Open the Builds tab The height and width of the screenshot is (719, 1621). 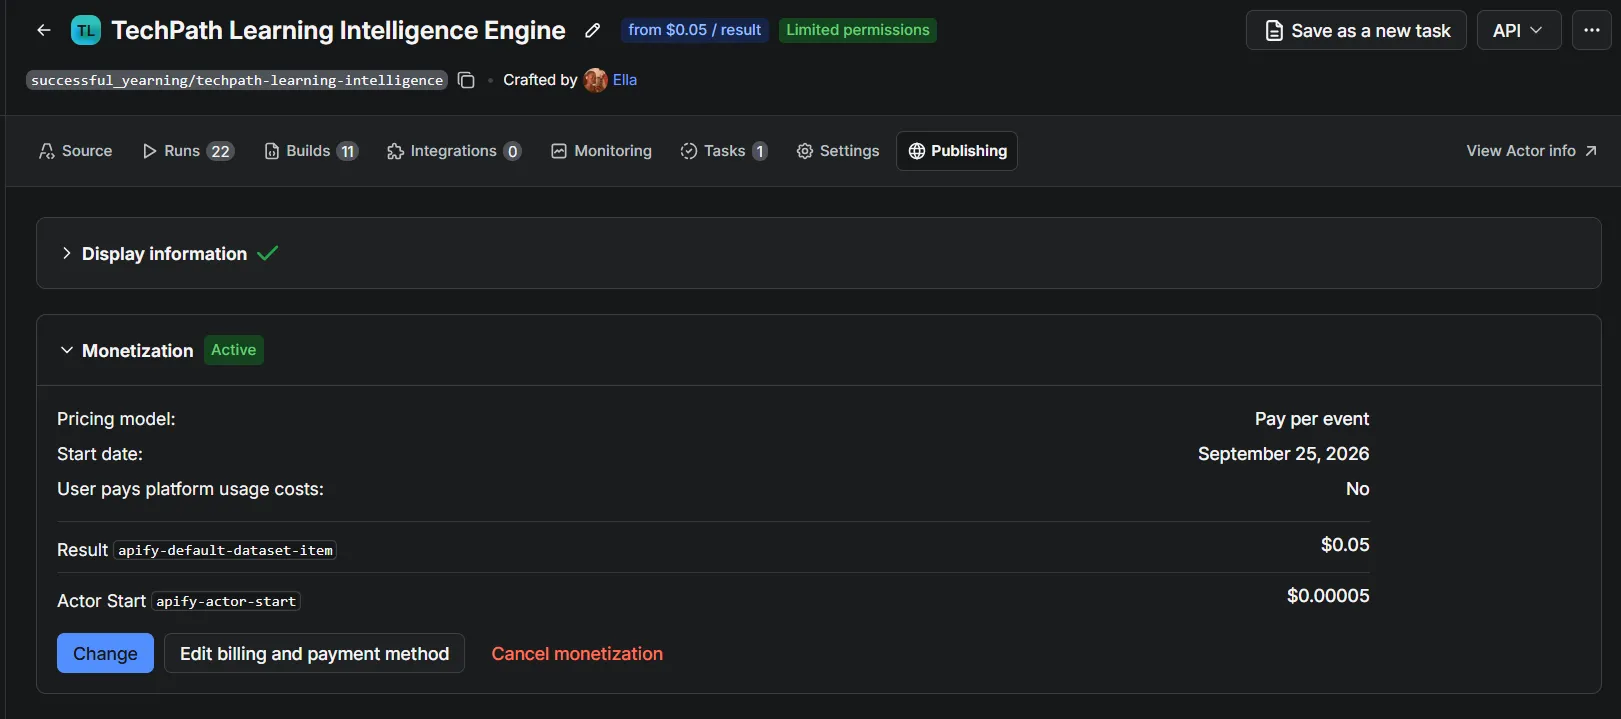(x=310, y=151)
